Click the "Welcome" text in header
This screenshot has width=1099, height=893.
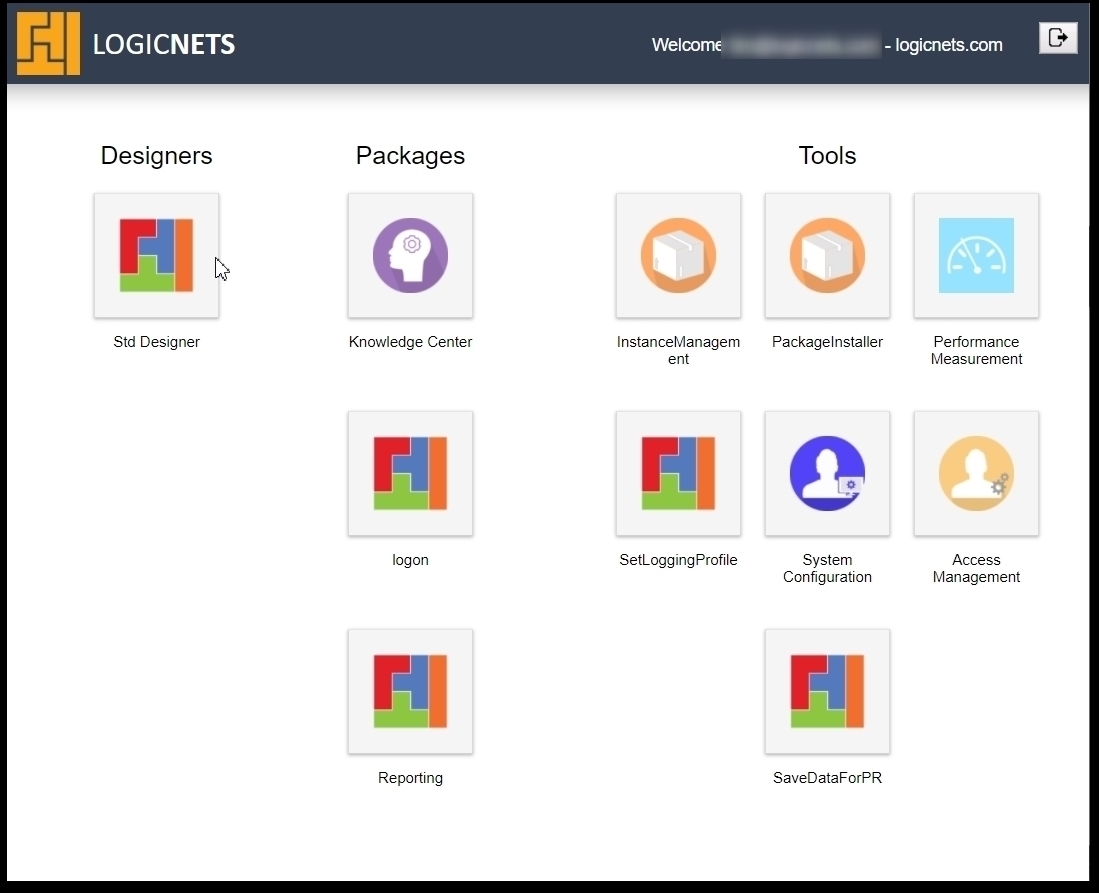pos(687,45)
